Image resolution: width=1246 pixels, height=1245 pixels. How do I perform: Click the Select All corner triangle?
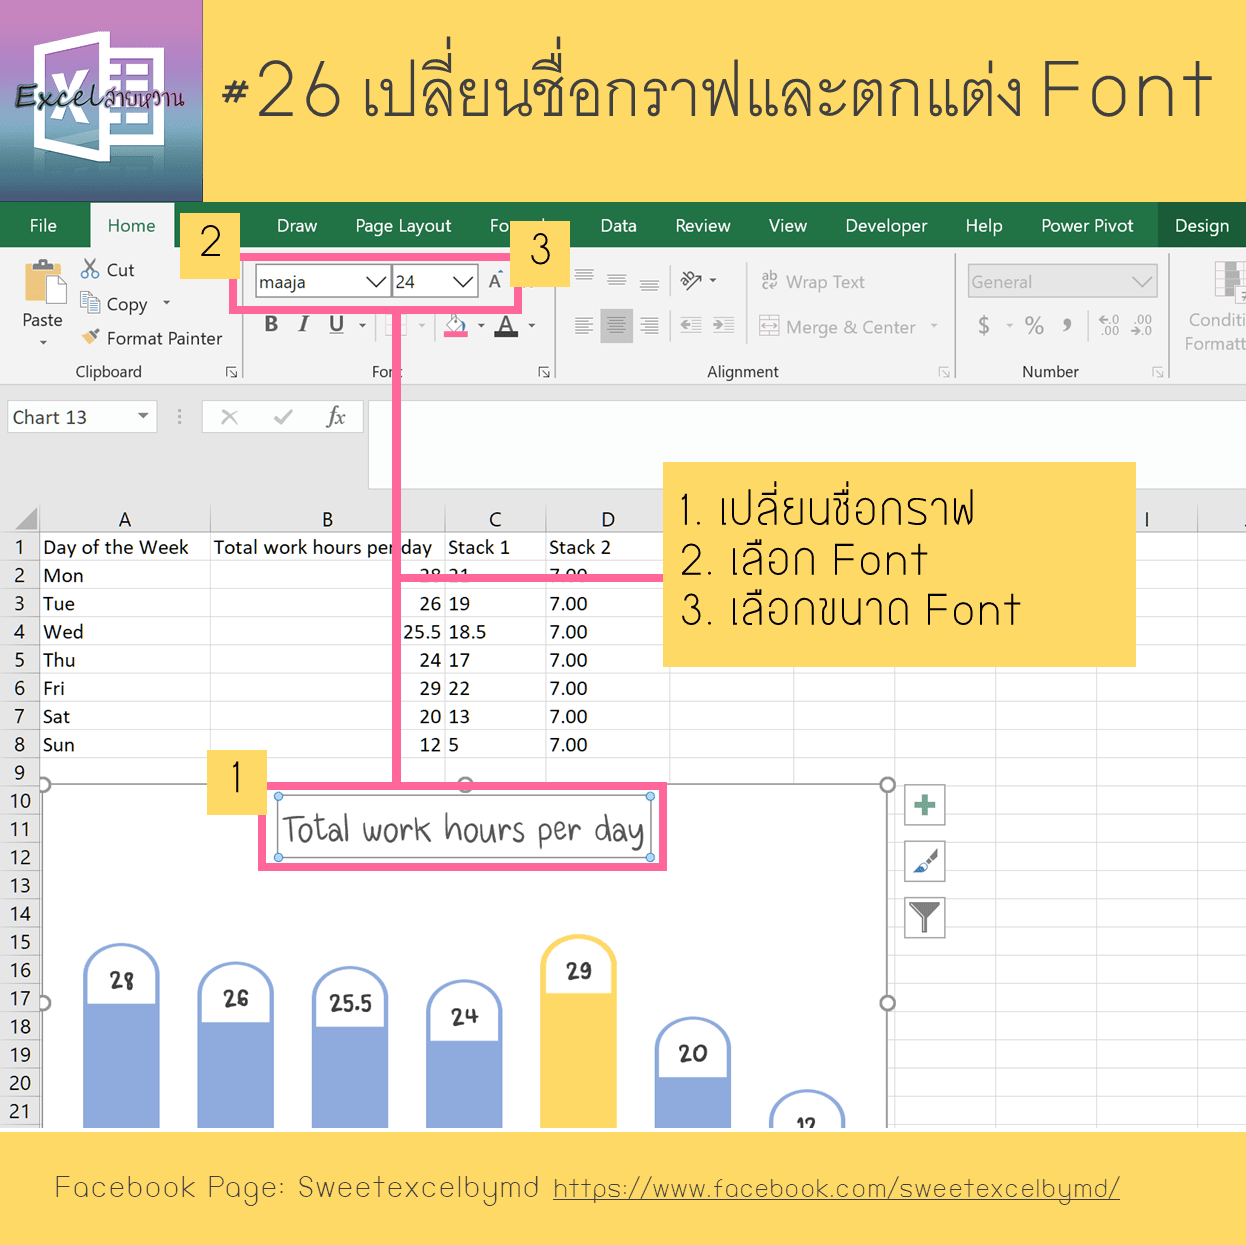27,518
